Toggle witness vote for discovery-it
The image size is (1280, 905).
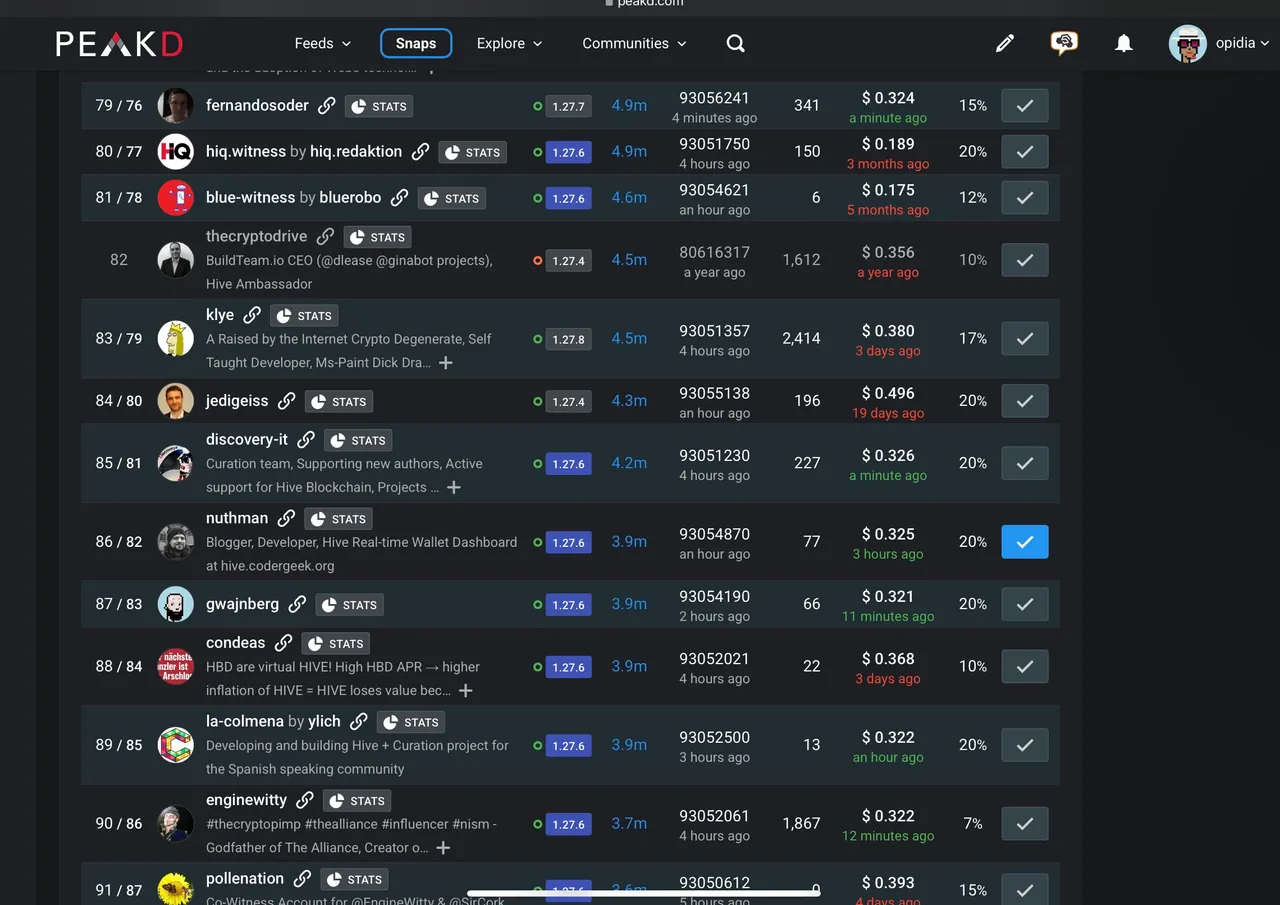pyautogui.click(x=1025, y=463)
